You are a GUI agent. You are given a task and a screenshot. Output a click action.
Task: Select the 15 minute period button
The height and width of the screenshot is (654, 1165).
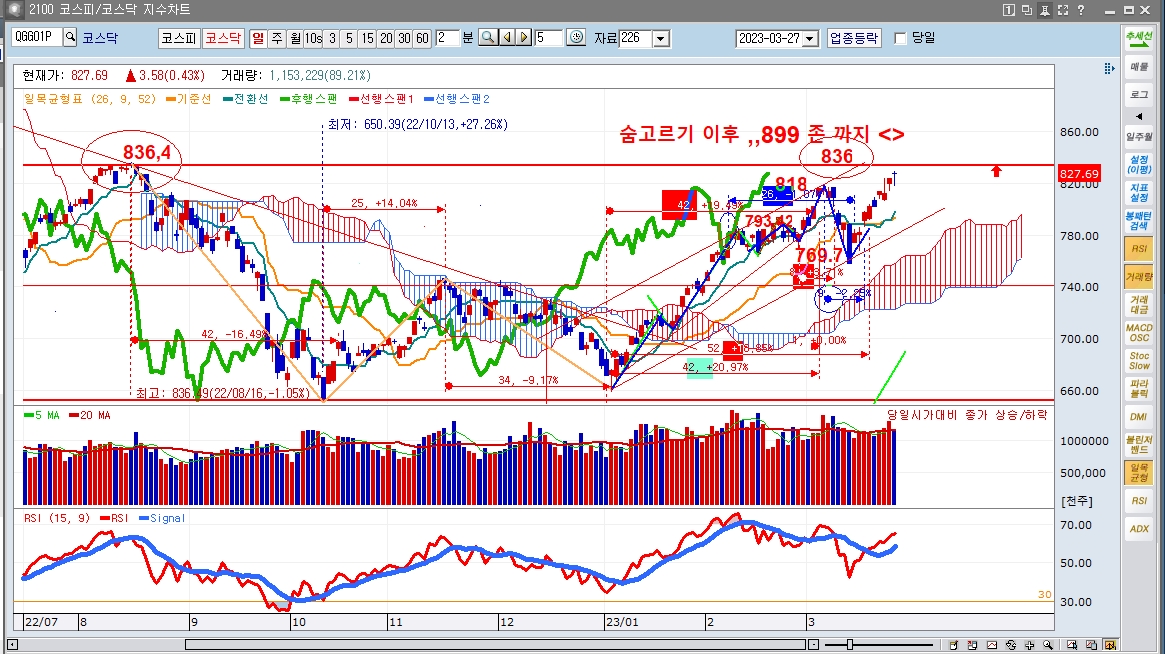(367, 37)
